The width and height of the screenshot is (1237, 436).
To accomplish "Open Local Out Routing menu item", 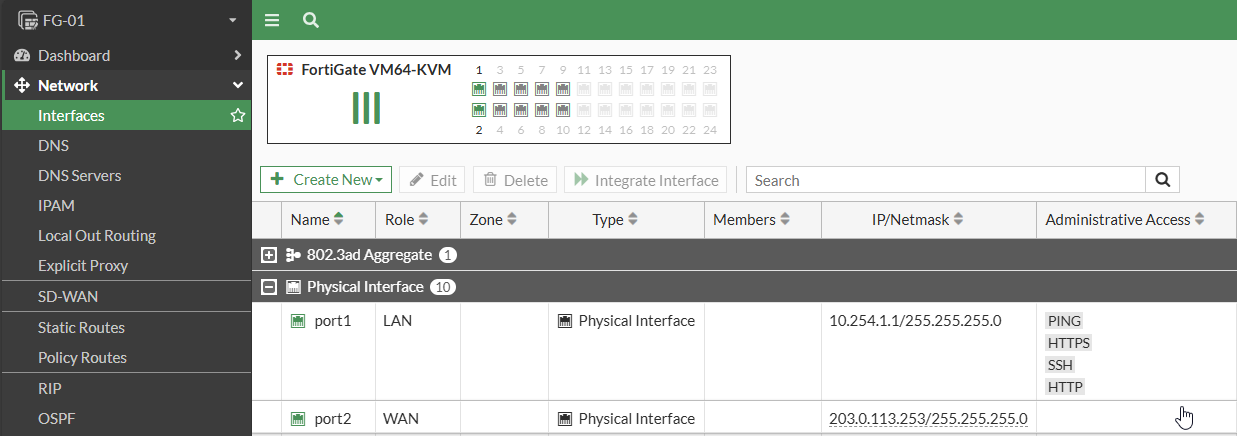I will 126,236.
